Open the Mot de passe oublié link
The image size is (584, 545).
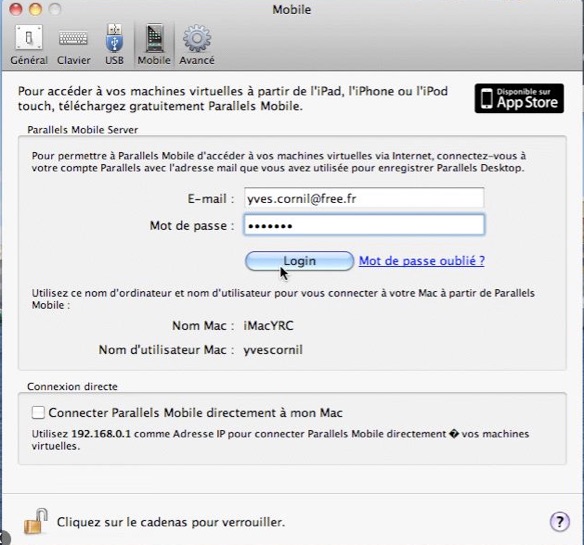click(422, 261)
